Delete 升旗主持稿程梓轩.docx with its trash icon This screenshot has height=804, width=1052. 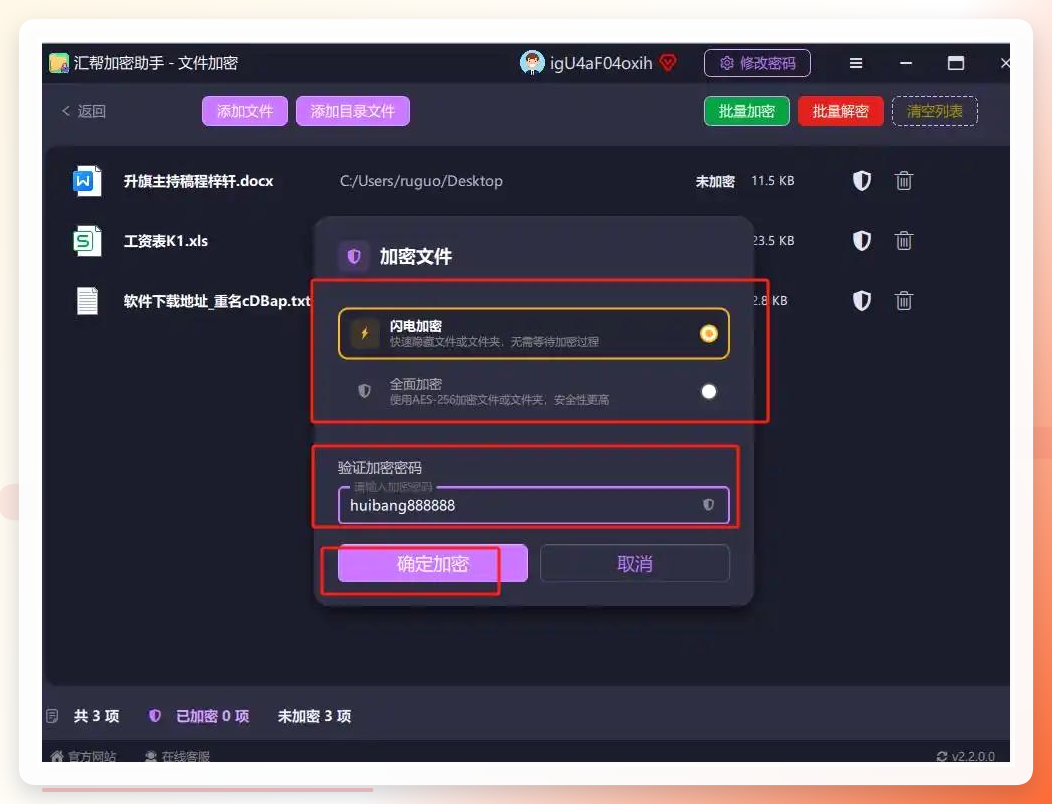(x=904, y=181)
